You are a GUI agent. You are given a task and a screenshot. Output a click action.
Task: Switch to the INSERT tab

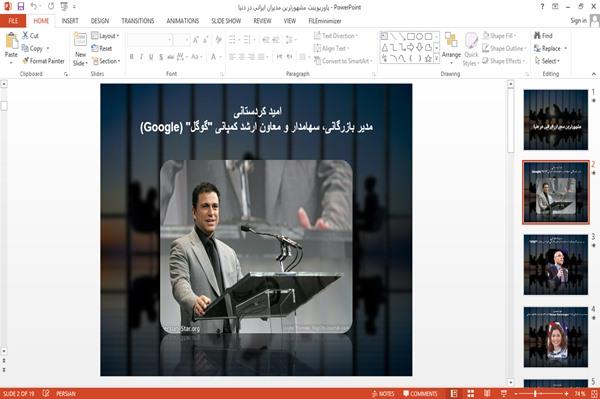70,21
